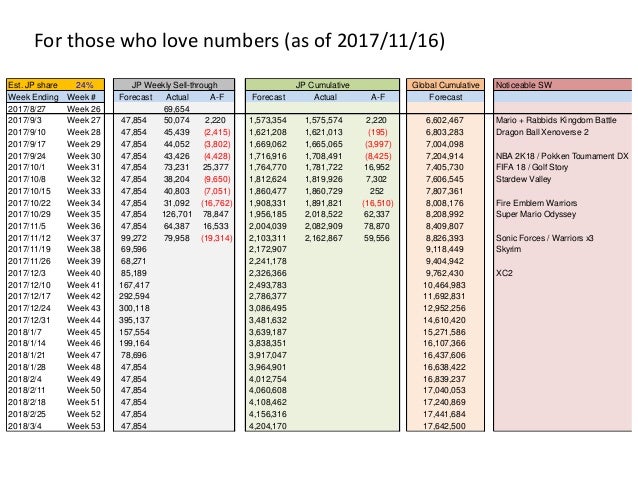The height and width of the screenshot is (479, 638).
Task: Select the final global forecast 17,642,500
Action: coord(444,426)
